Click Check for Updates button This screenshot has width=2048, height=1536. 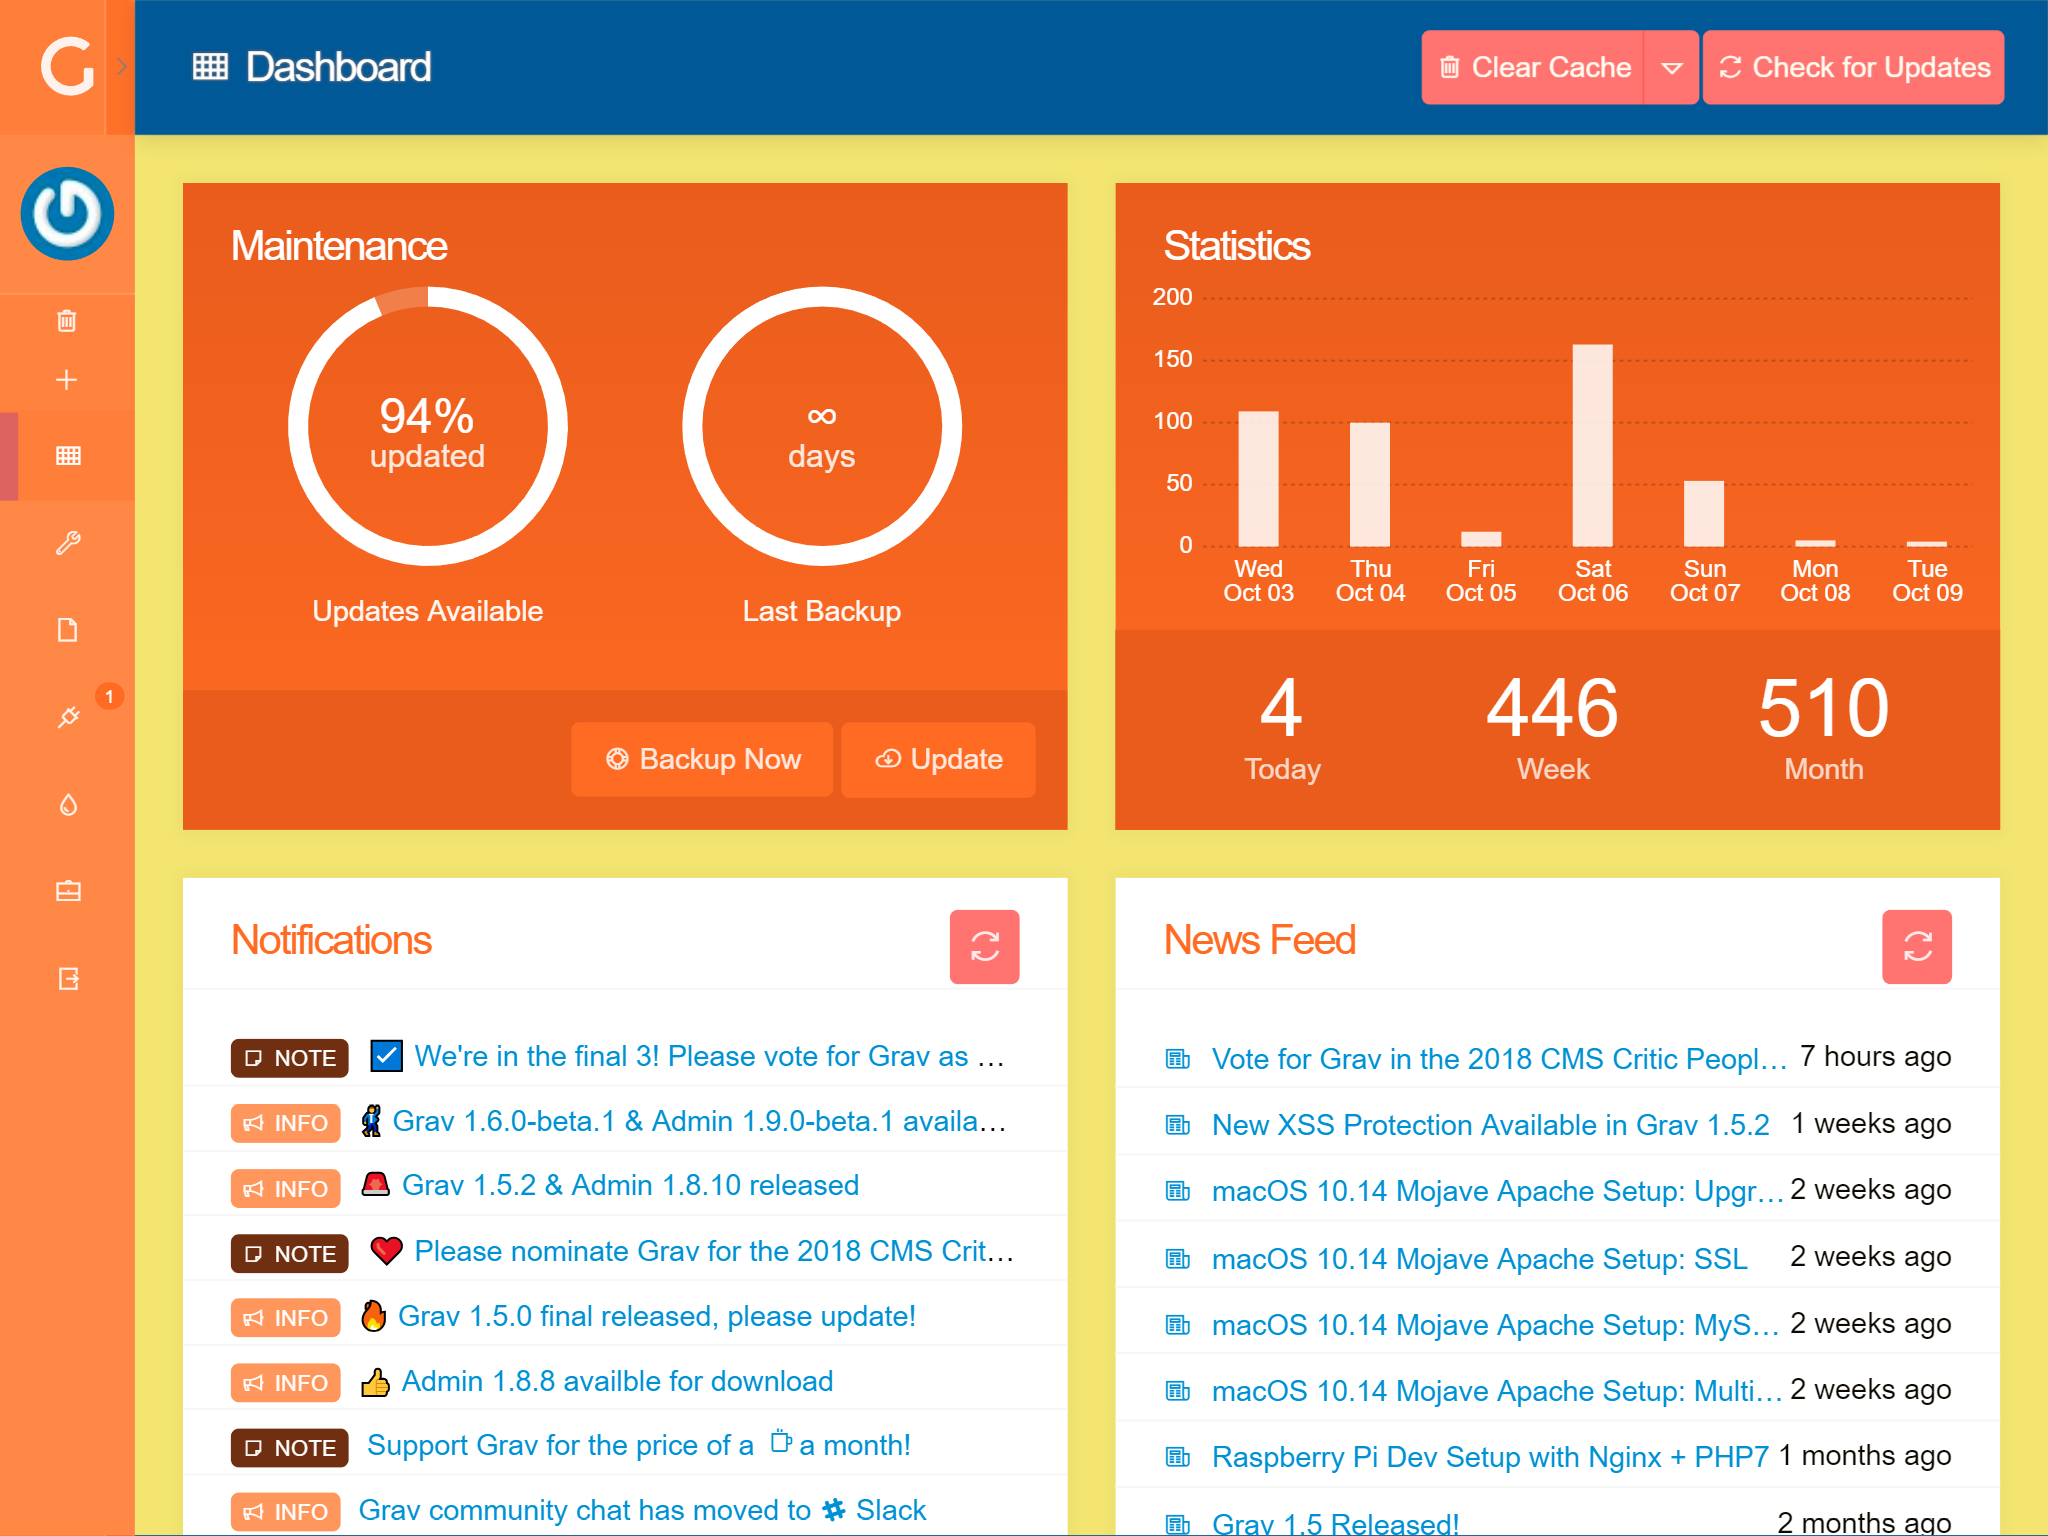[x=1853, y=68]
